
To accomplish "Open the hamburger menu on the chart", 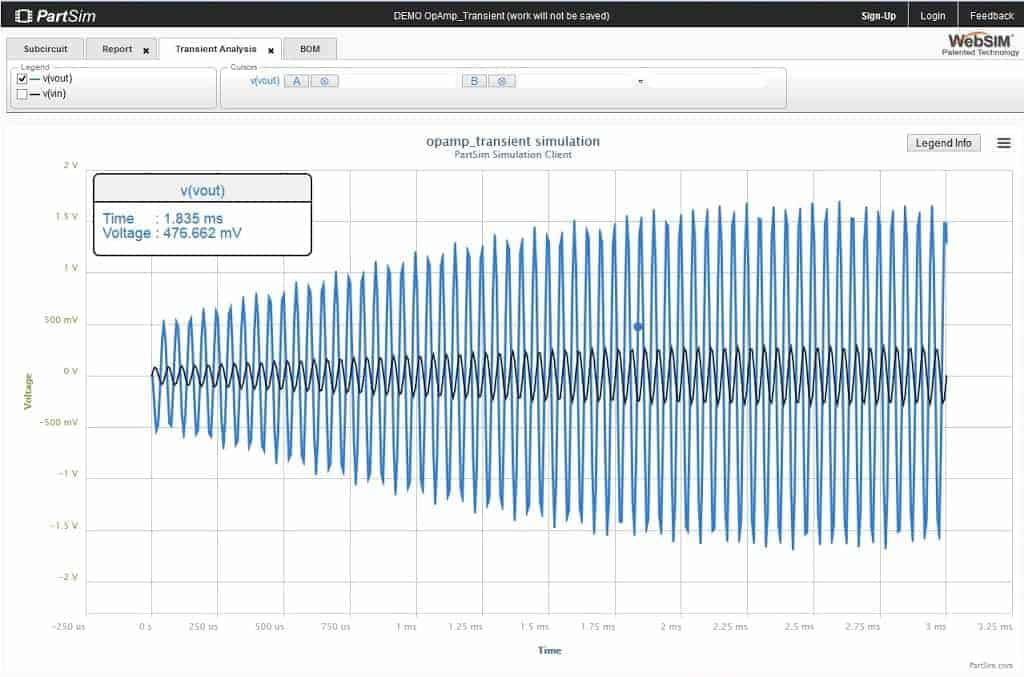I will [x=1004, y=143].
